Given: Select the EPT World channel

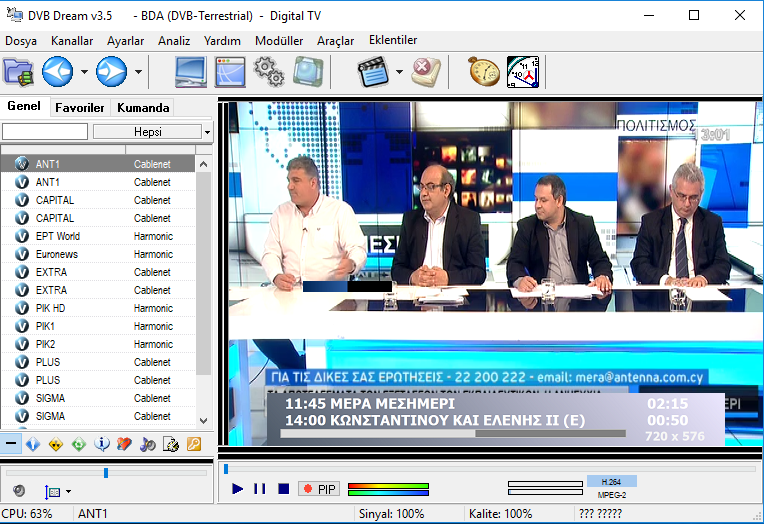Looking at the screenshot, I should pos(98,236).
